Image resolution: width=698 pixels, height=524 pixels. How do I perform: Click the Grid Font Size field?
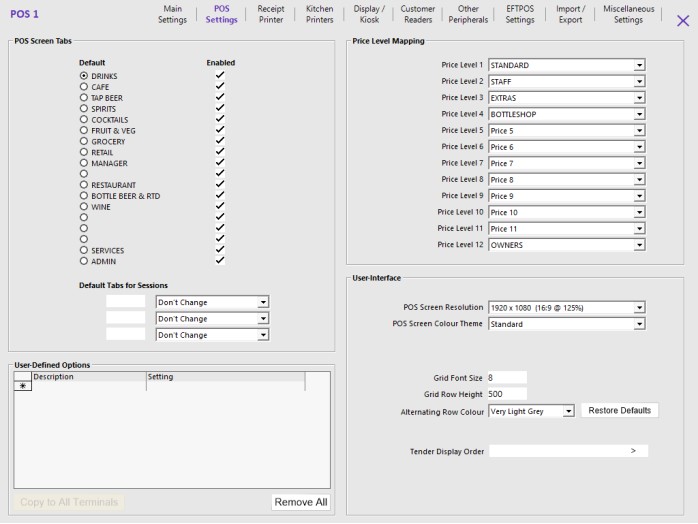click(507, 378)
